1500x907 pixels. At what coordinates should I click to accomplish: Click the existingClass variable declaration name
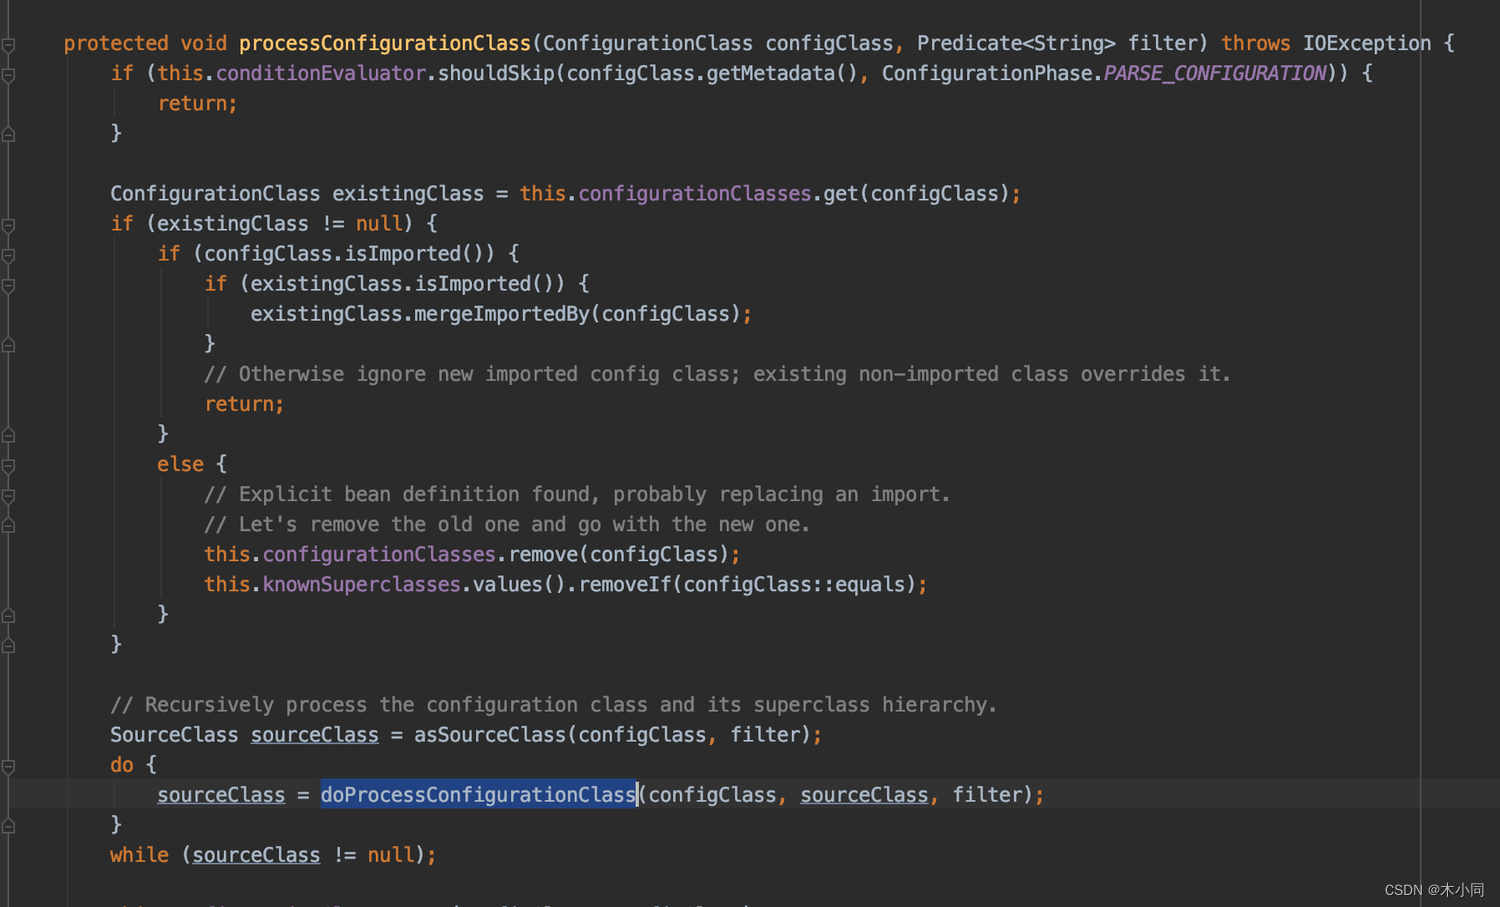point(408,193)
